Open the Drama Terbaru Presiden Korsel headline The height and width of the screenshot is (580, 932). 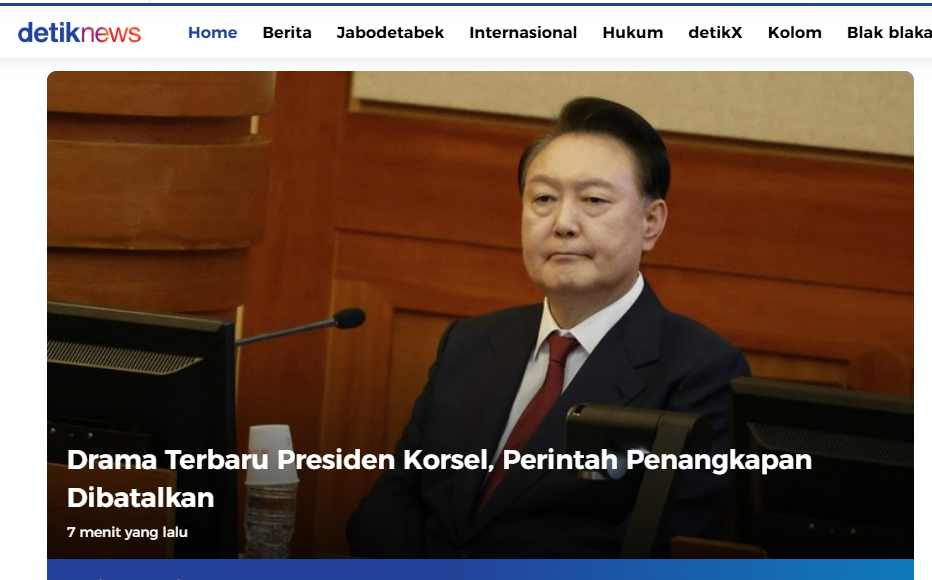click(439, 478)
